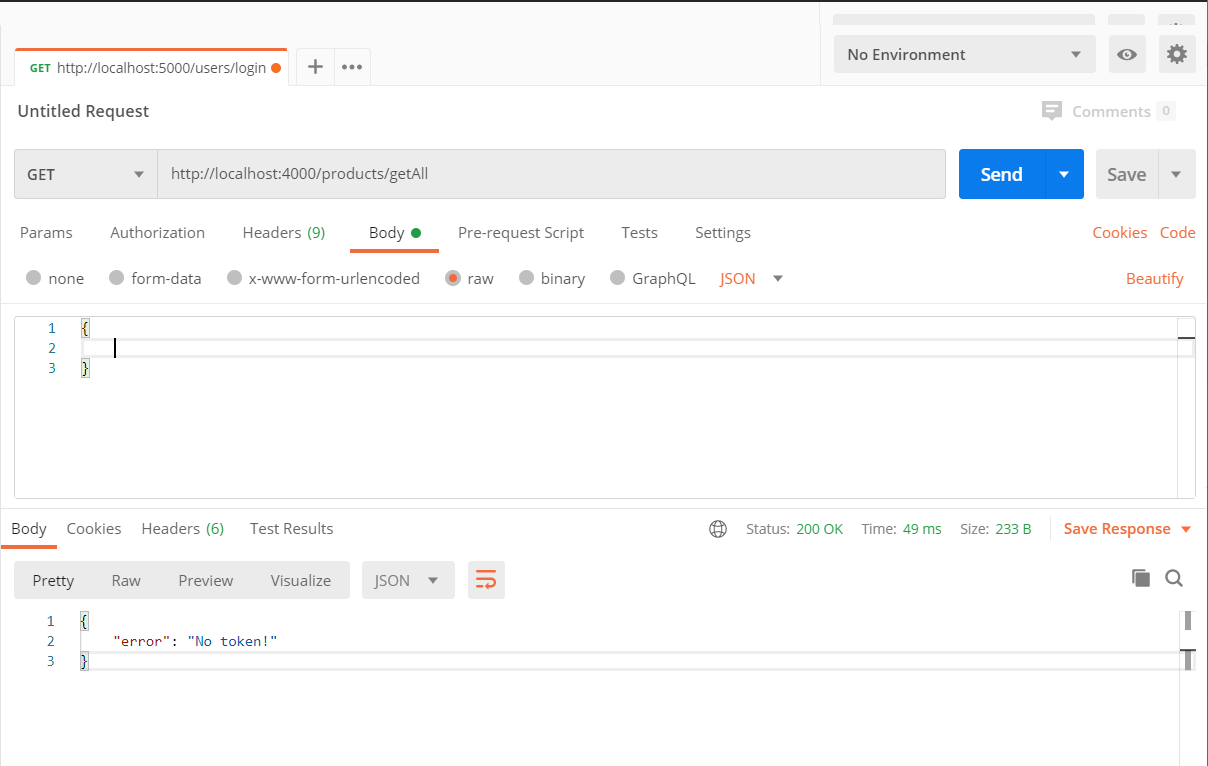Click the "No token!" value in the response

point(232,641)
